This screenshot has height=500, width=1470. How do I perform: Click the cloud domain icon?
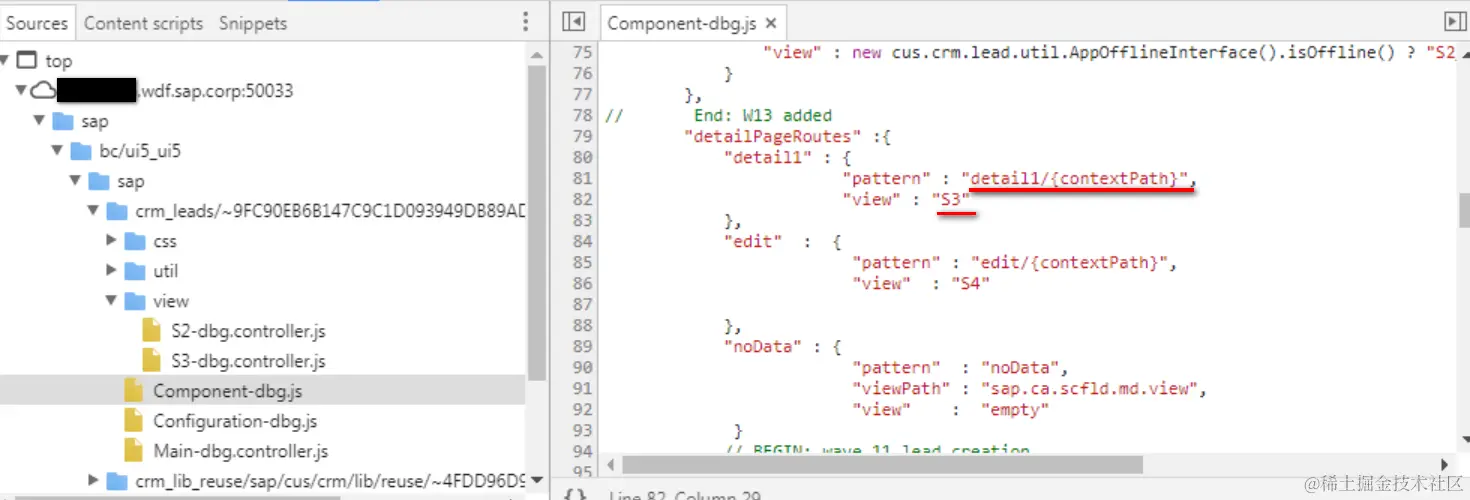pos(42,91)
